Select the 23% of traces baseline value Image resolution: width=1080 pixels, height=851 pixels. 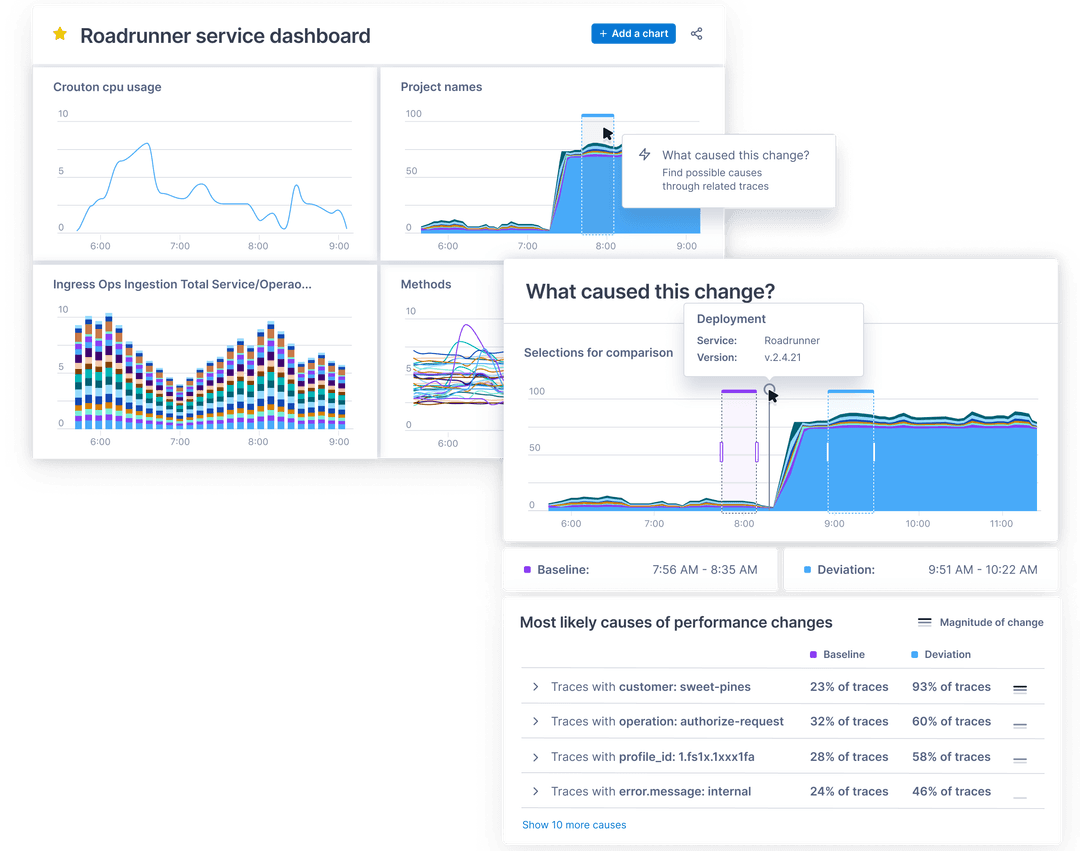click(x=849, y=686)
